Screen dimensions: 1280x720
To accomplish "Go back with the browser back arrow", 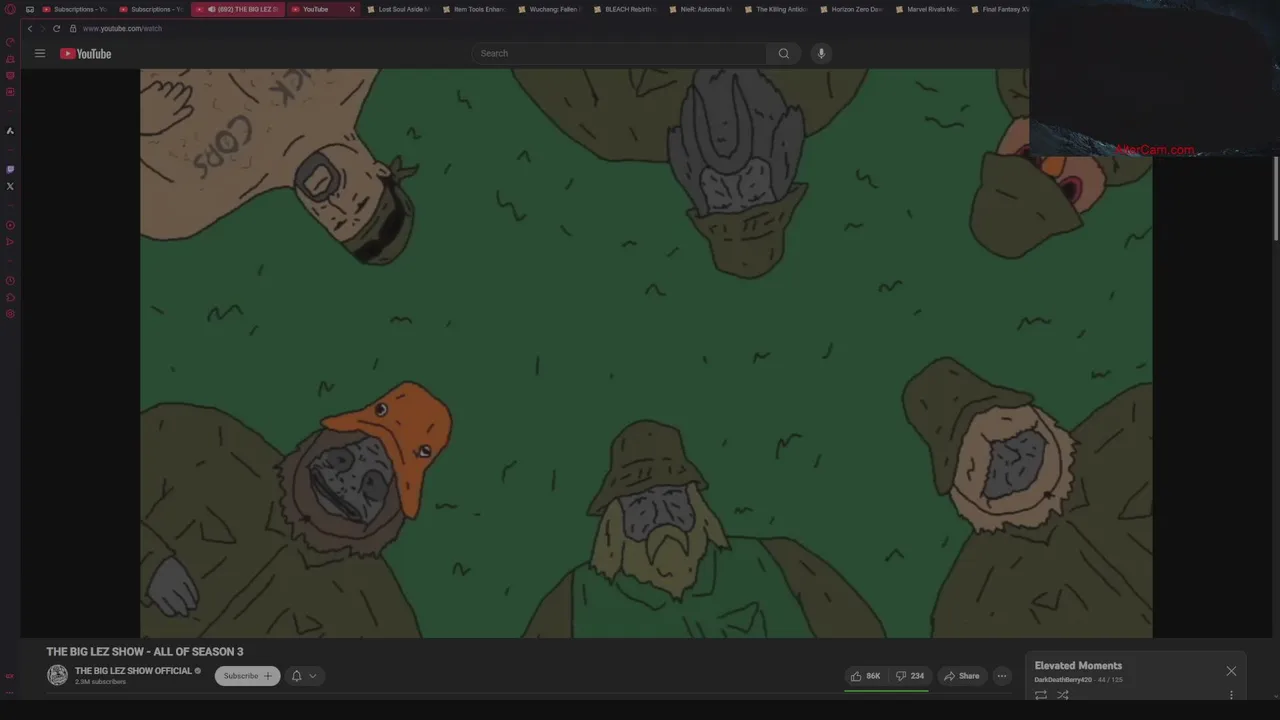I will 30,28.
